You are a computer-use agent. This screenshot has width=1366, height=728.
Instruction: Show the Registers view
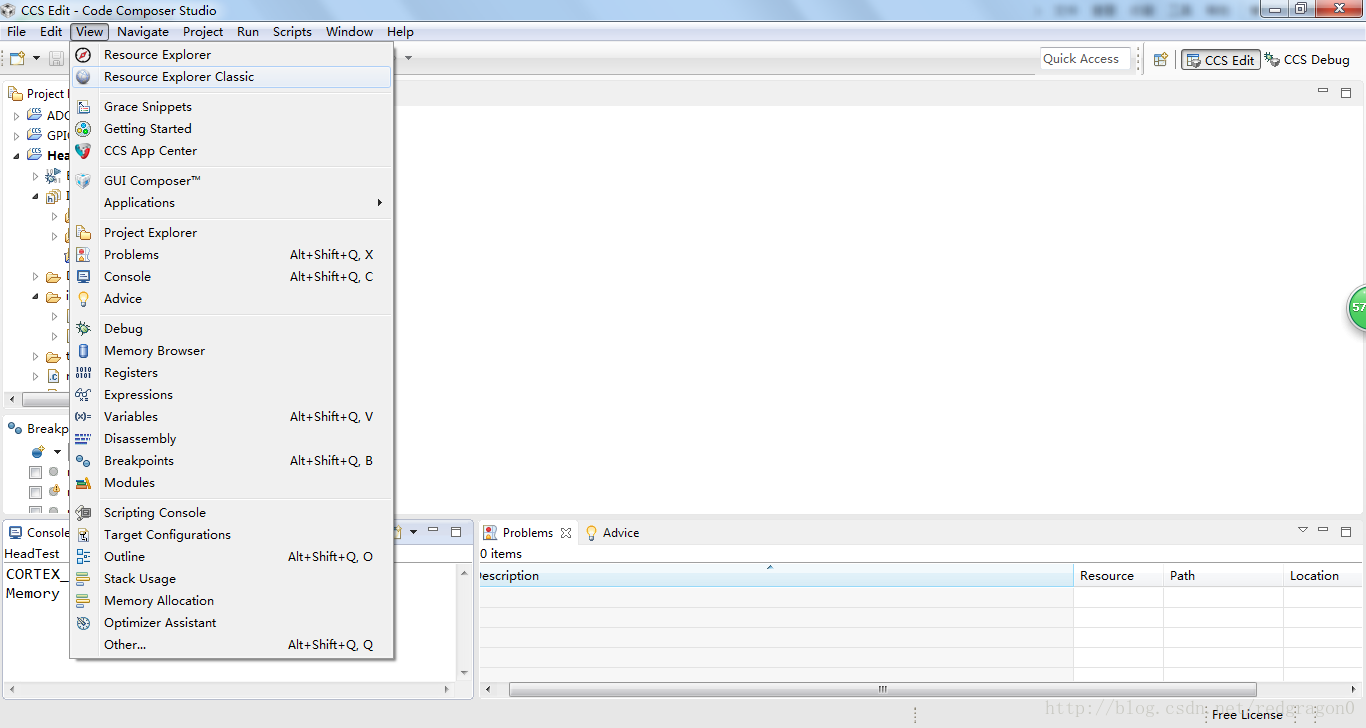(x=231, y=373)
